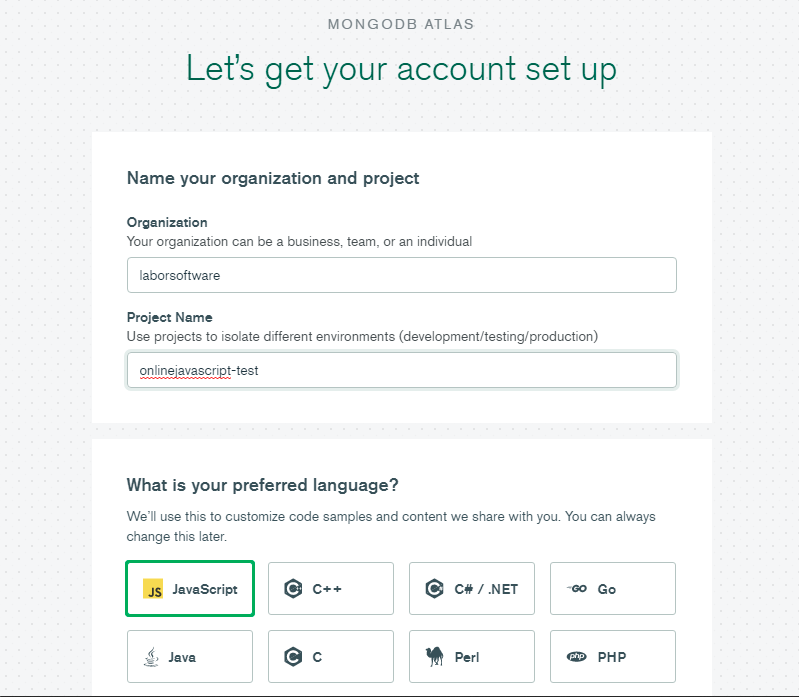Select the Perl language tile
This screenshot has height=697, width=799.
click(472, 657)
